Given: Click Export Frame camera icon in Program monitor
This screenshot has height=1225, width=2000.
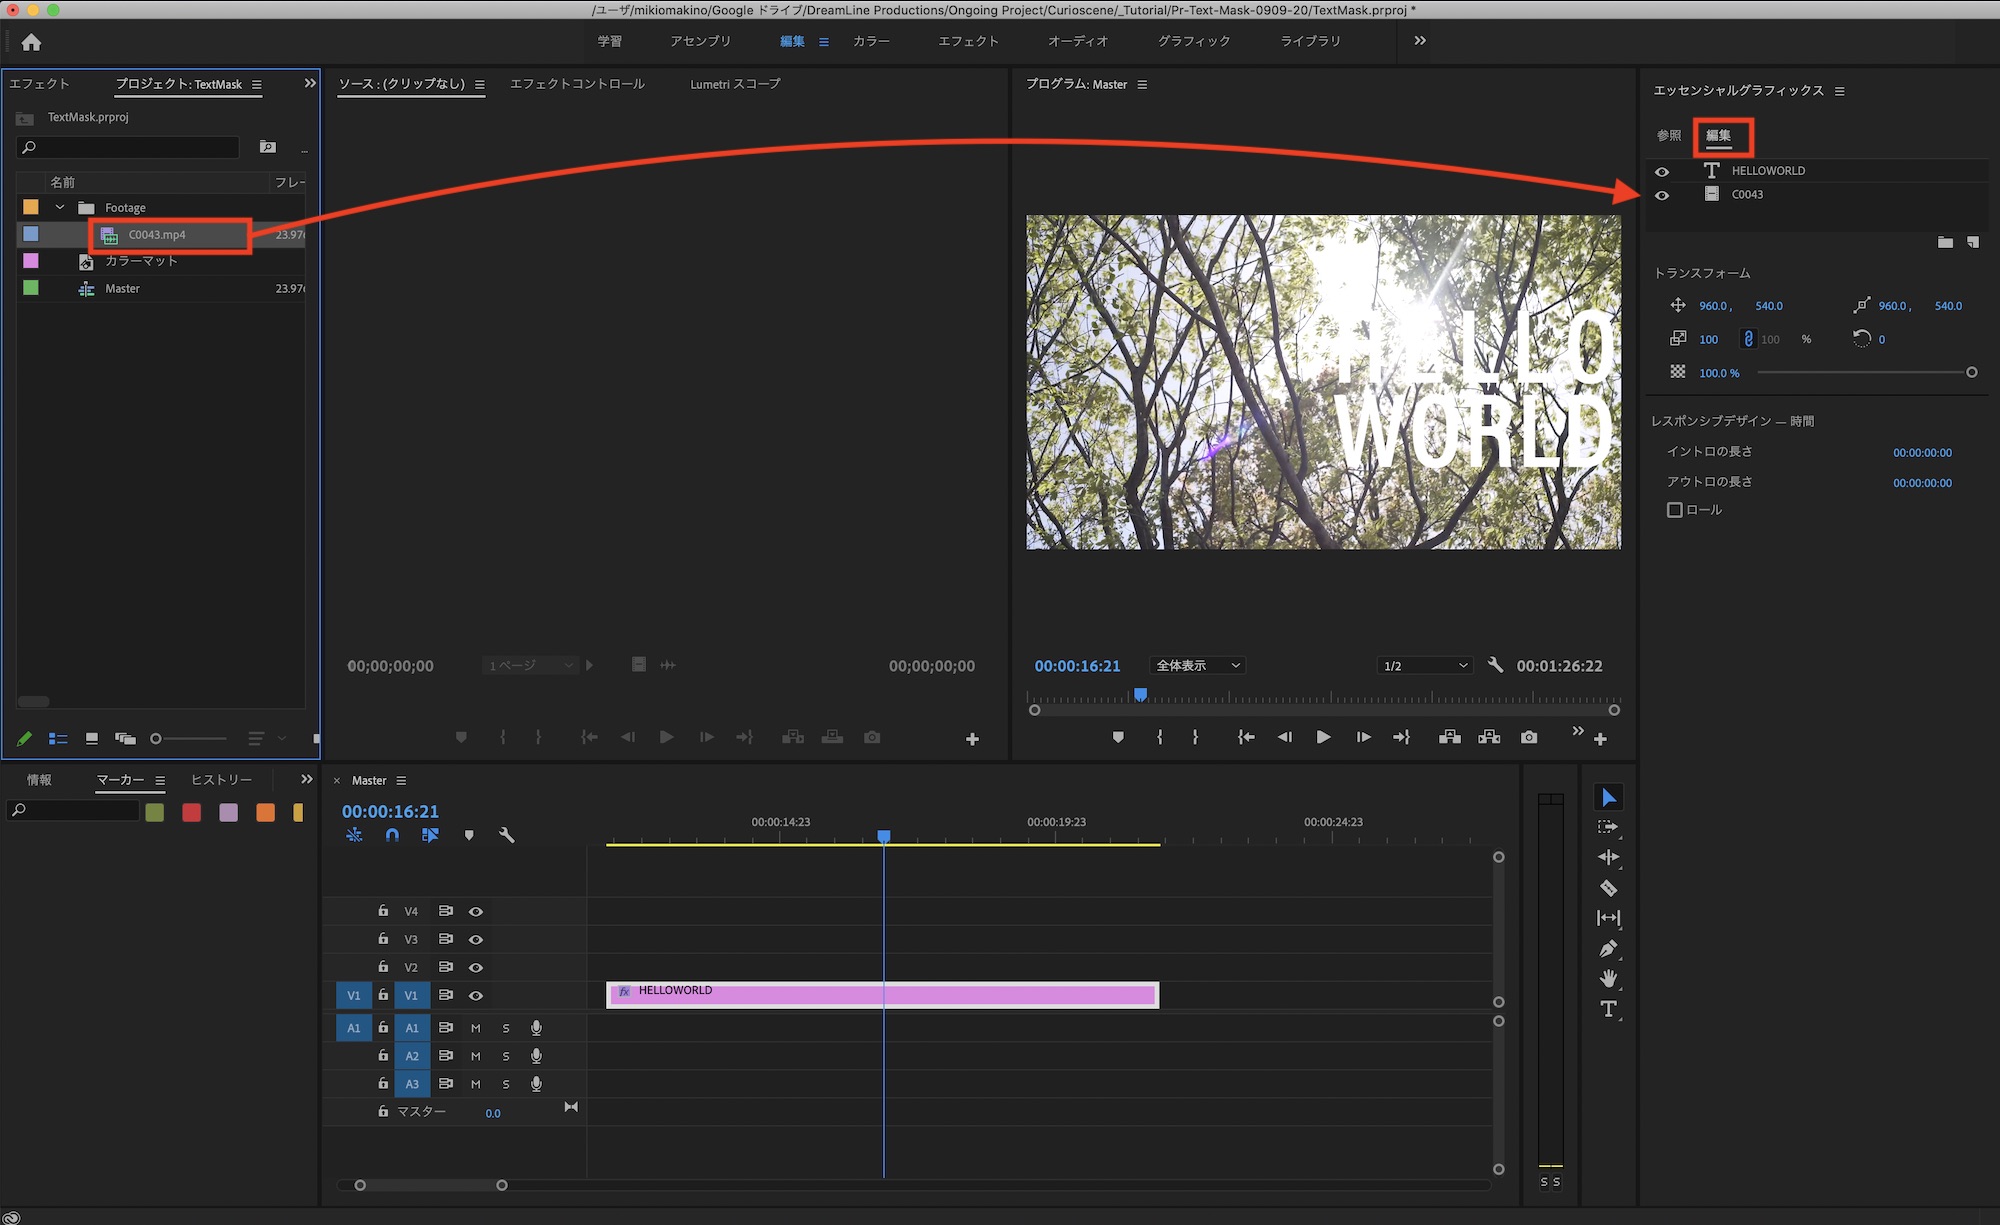Looking at the screenshot, I should pos(1529,737).
